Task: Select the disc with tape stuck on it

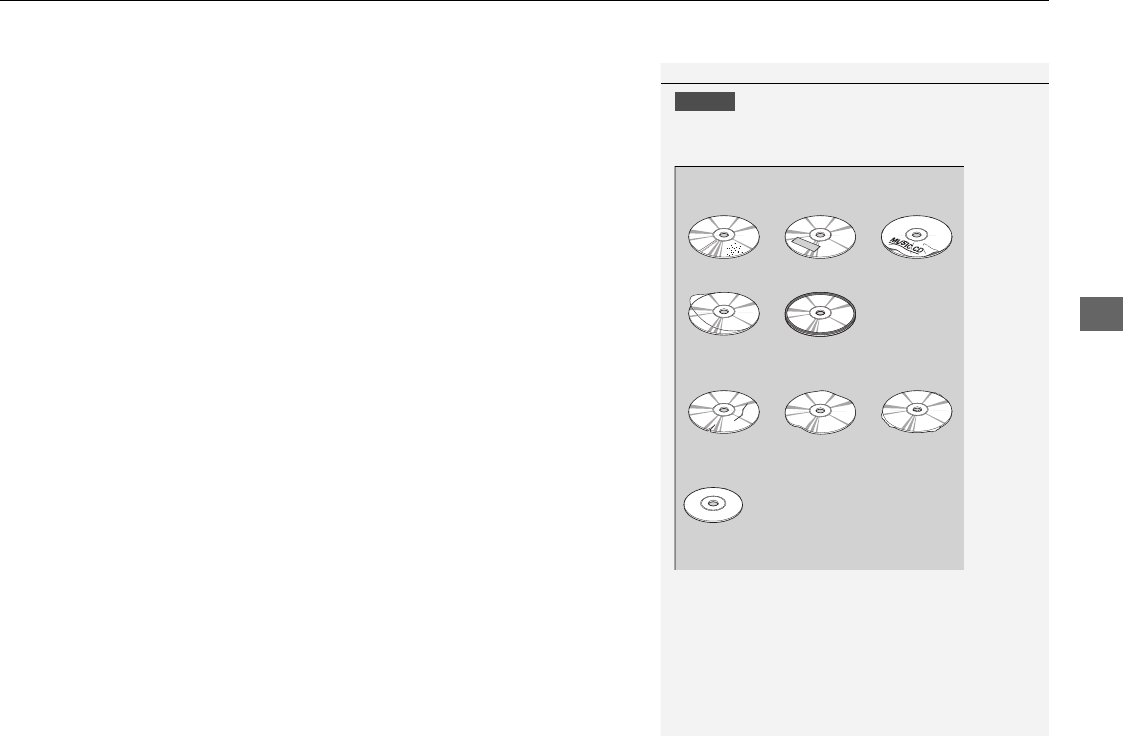Action: 820,237
